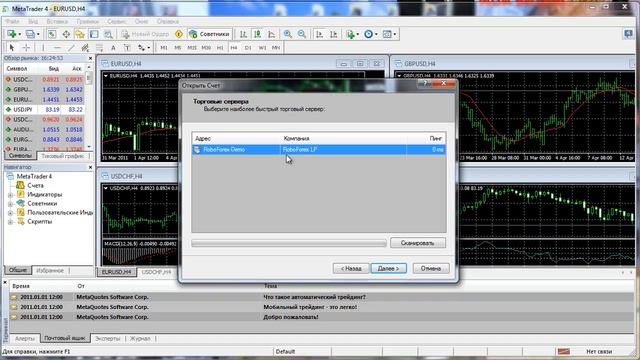The width and height of the screenshot is (640, 360).
Task: Open the Вставка menu
Action: 57,21
